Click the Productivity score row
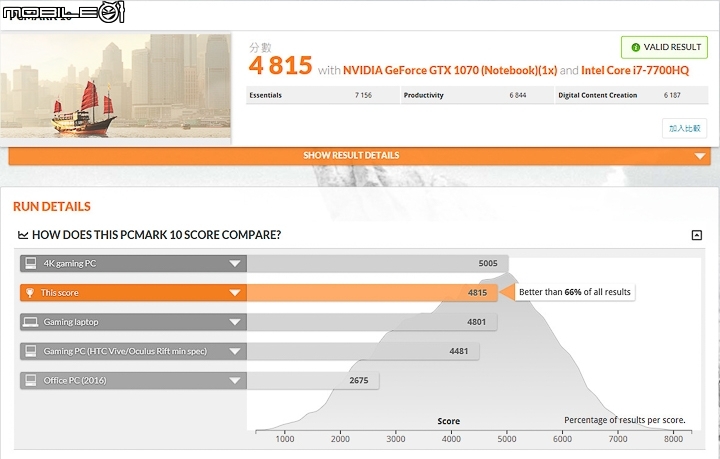The height and width of the screenshot is (459, 720). point(477,95)
